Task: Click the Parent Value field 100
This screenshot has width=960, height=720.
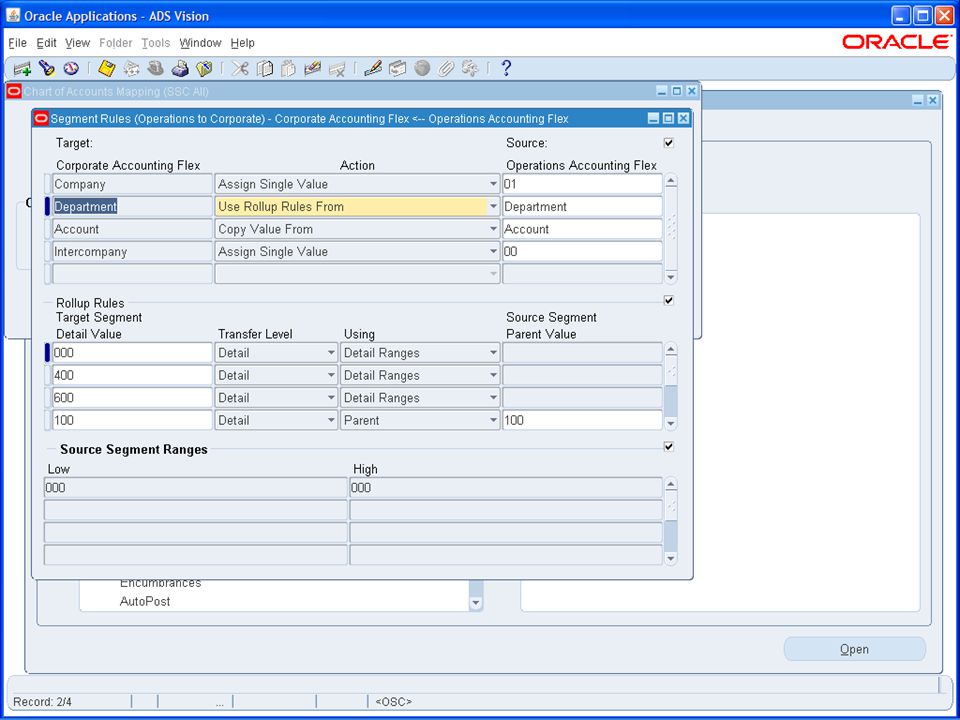Action: coord(582,421)
